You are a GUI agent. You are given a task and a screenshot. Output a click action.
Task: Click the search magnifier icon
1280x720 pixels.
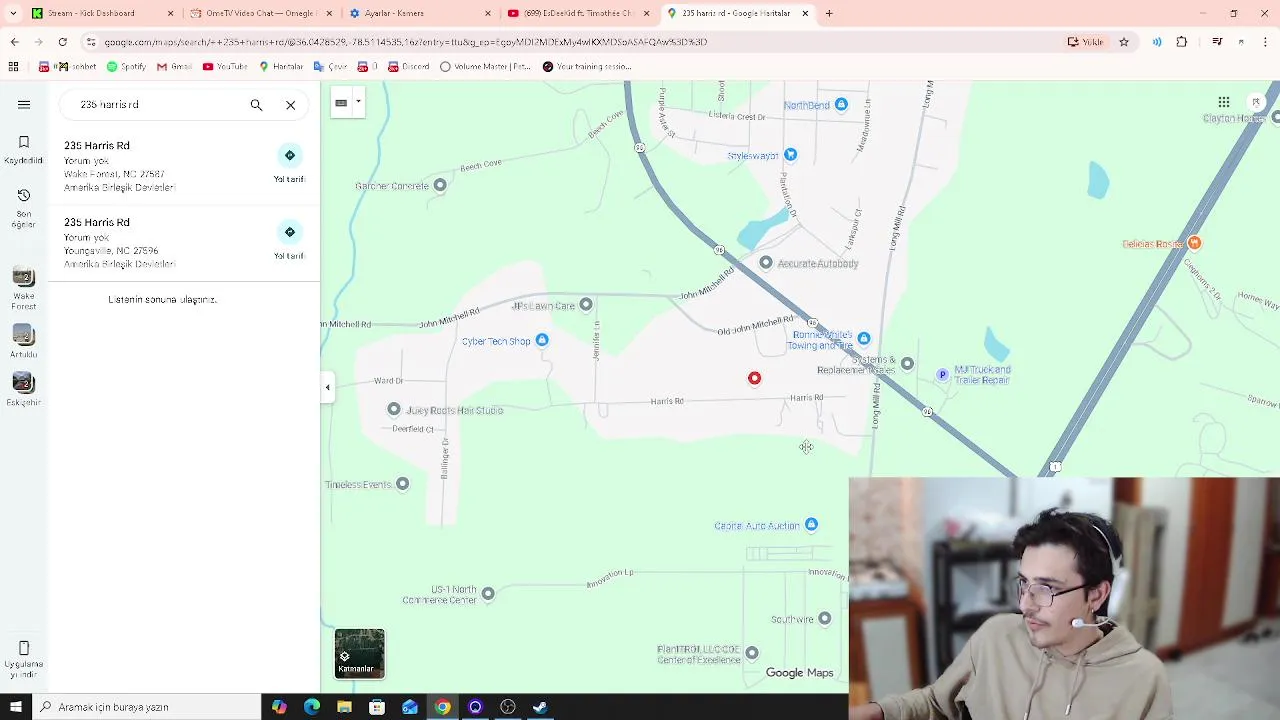(x=256, y=104)
